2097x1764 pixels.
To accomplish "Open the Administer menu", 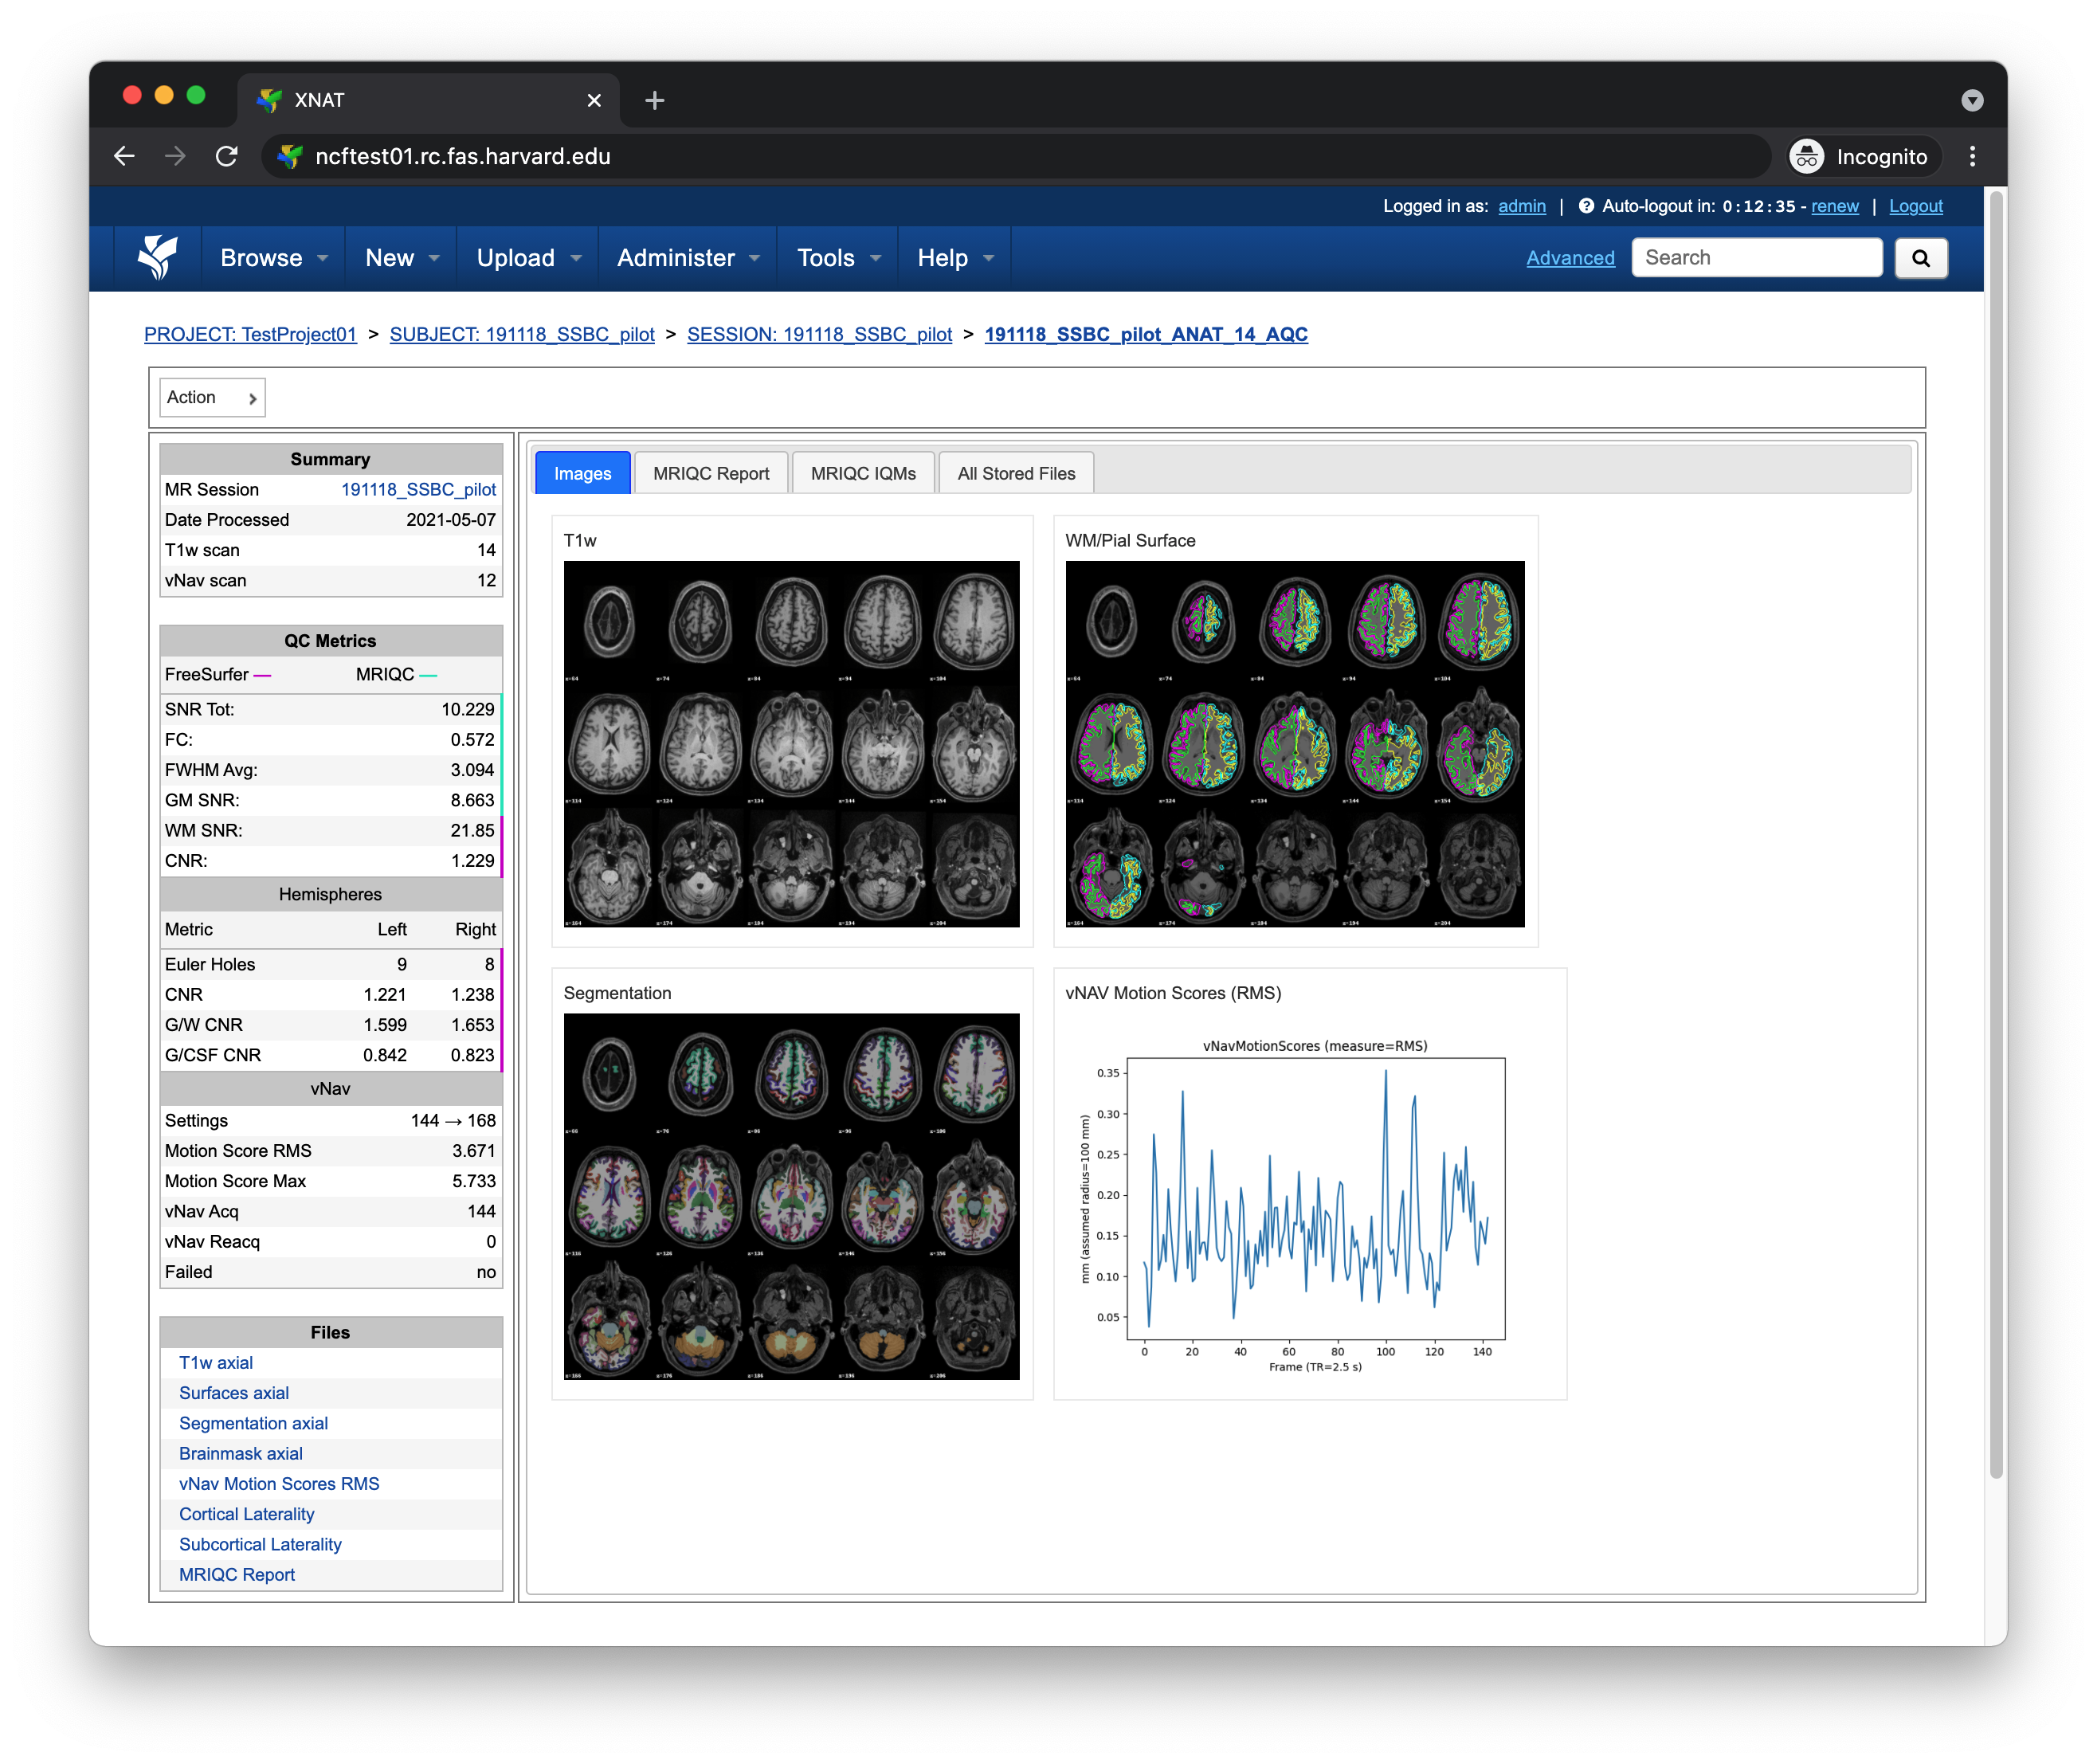I will coord(688,257).
